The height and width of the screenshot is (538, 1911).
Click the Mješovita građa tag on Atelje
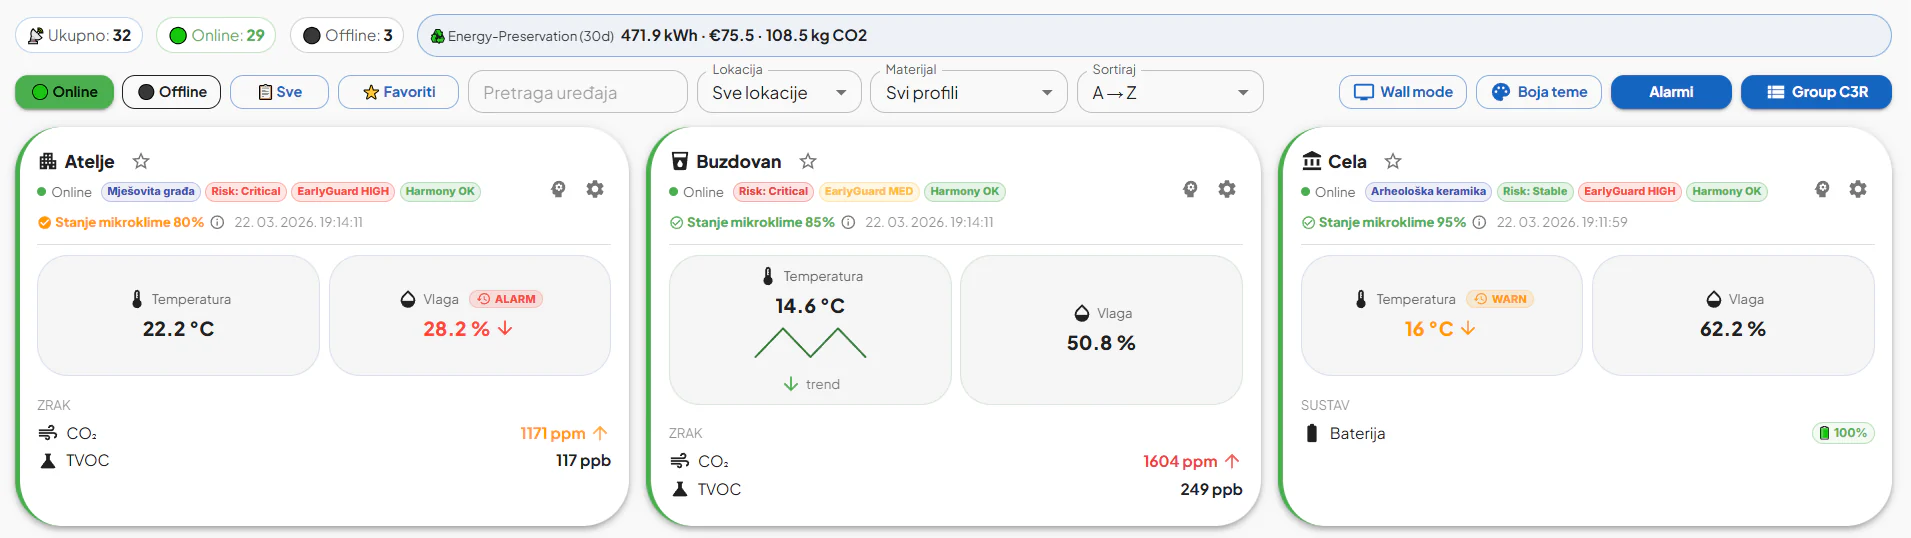(151, 192)
